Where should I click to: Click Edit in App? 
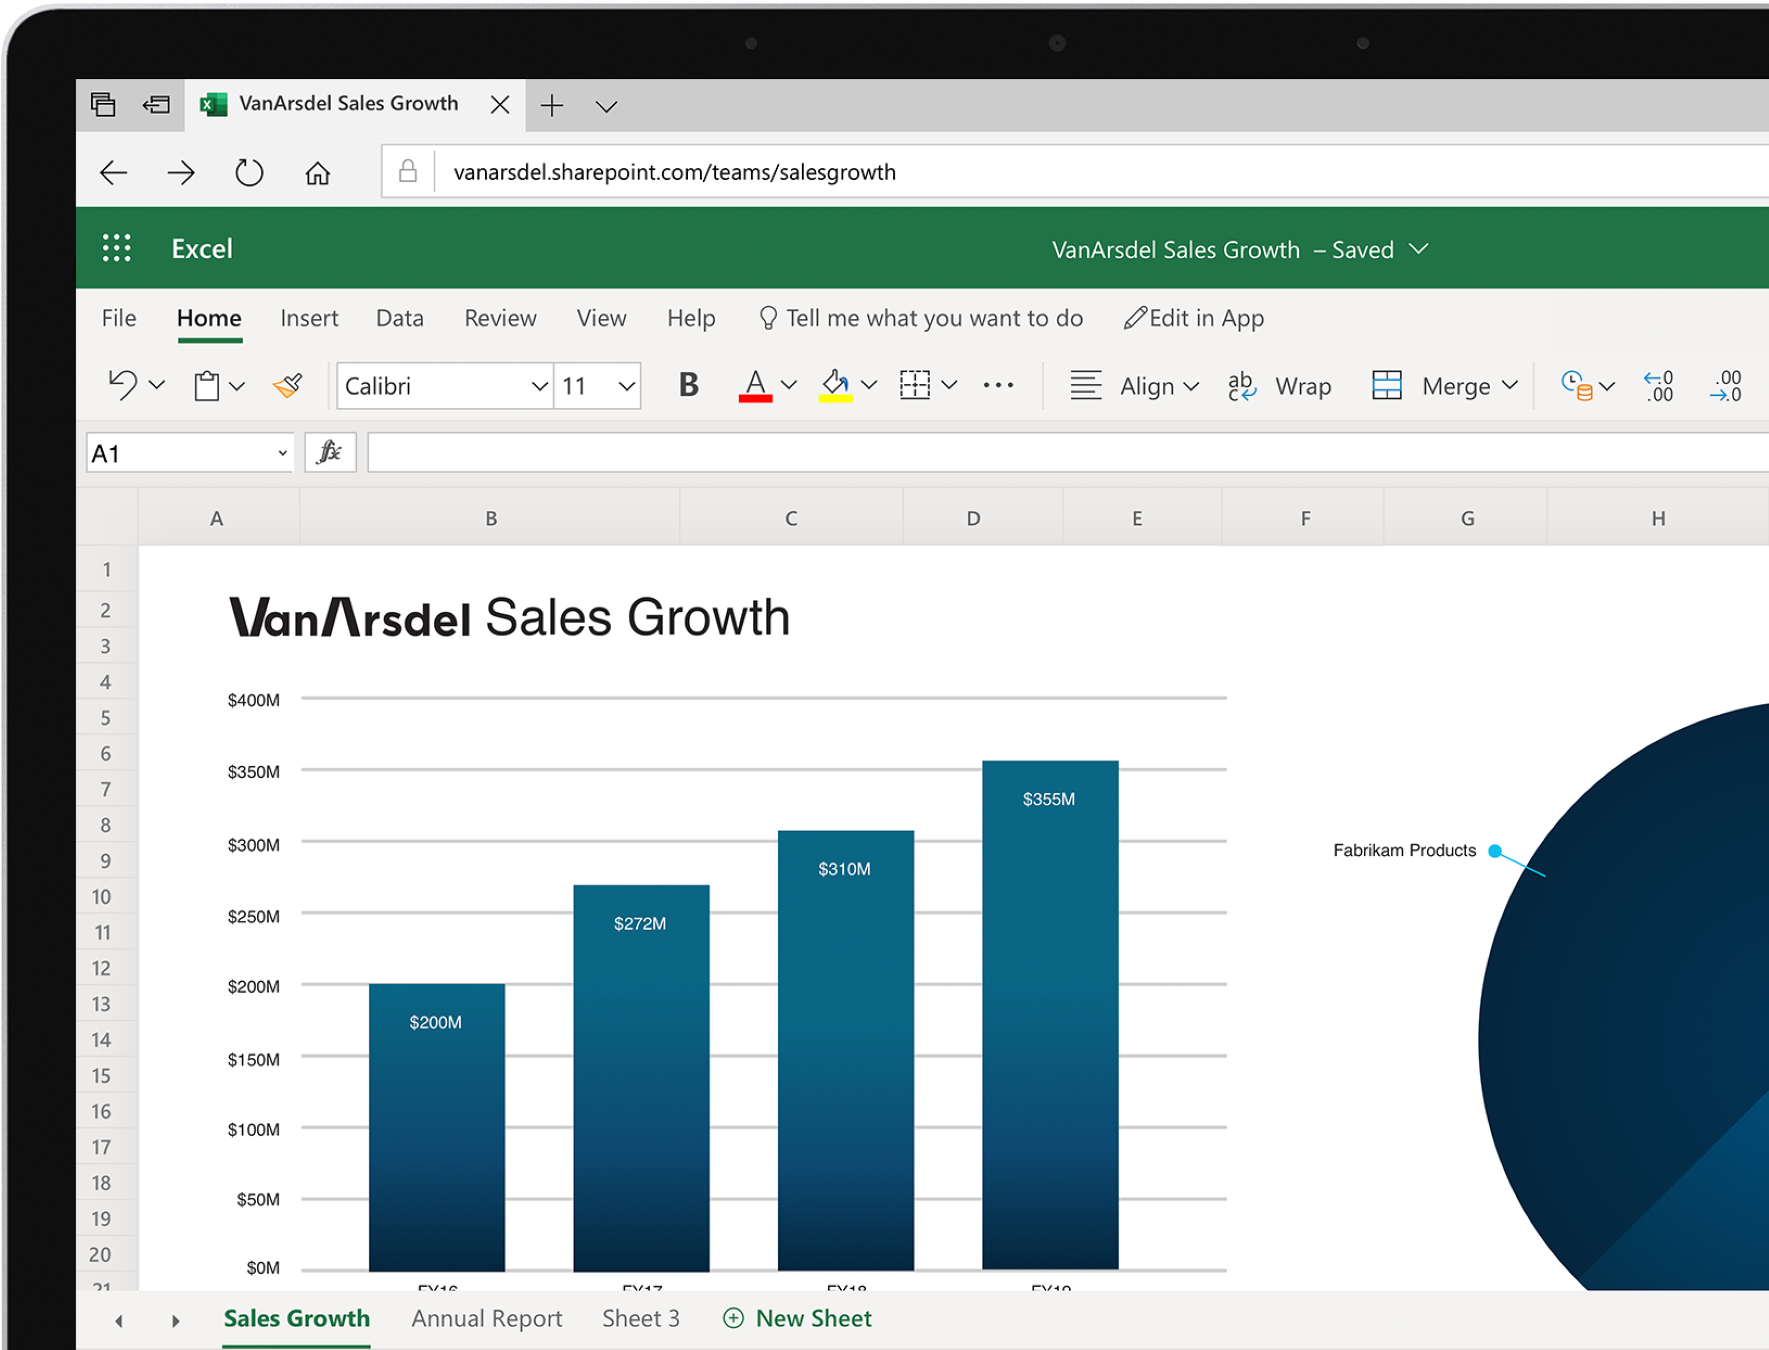[x=1194, y=318]
